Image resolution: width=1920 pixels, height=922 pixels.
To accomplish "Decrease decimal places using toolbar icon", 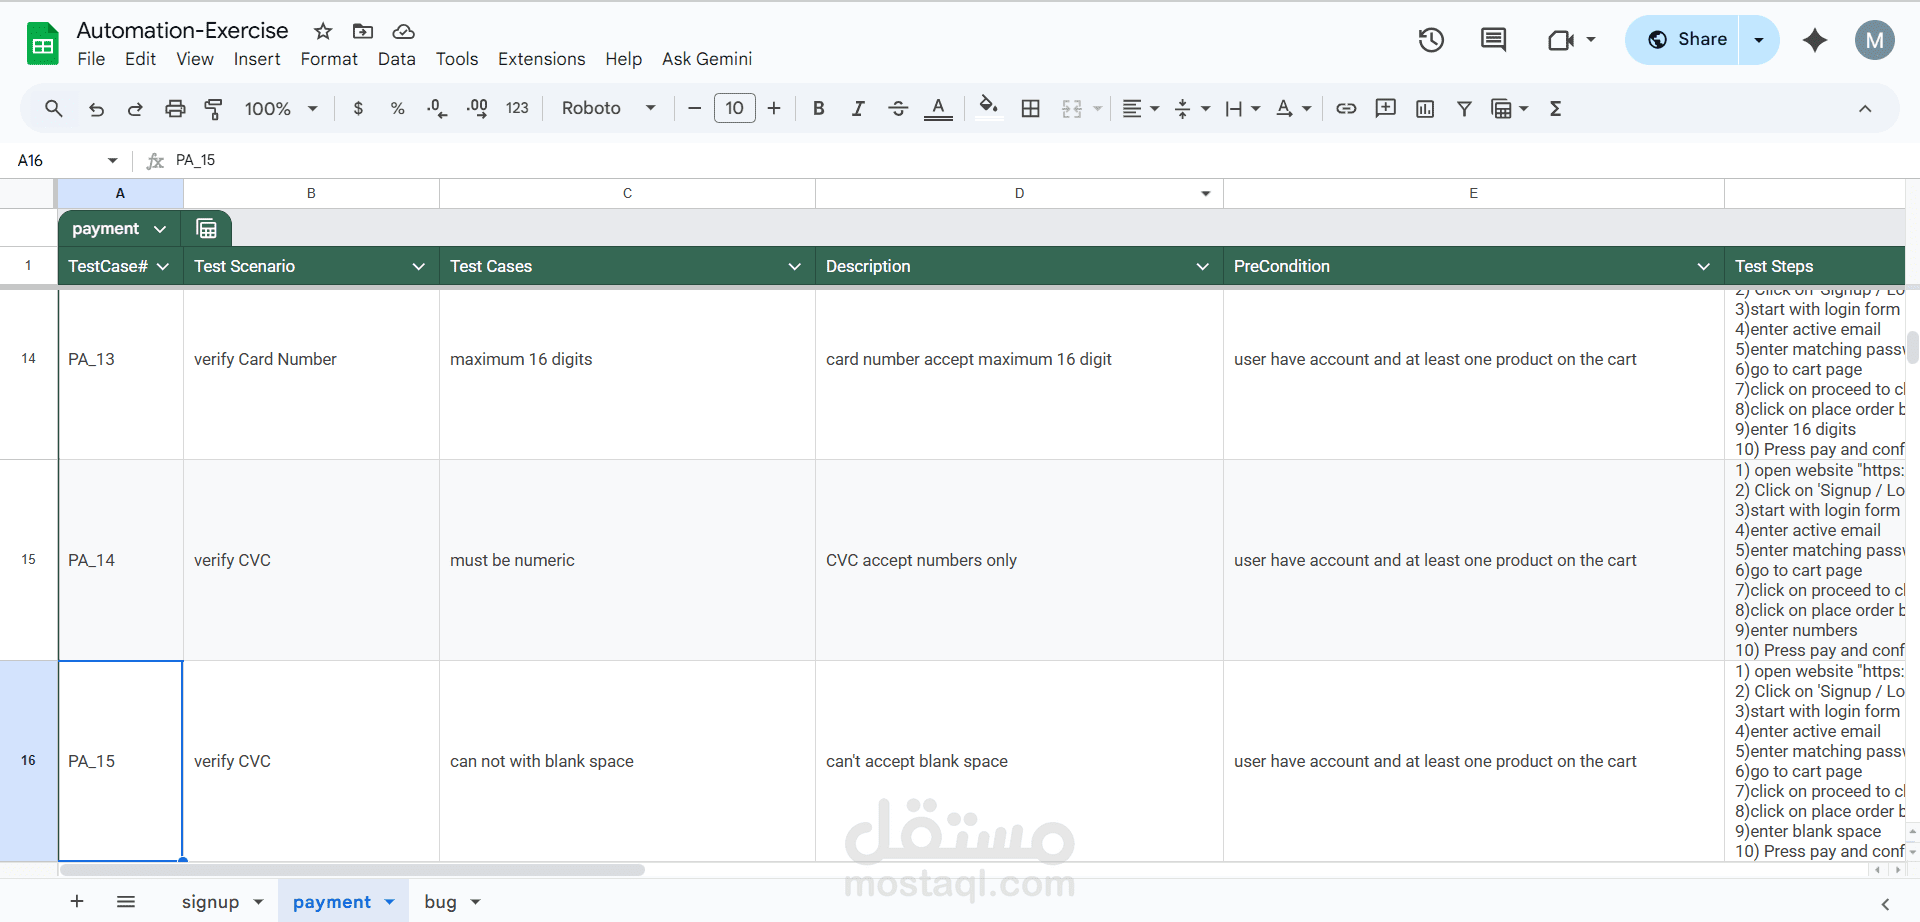I will [x=436, y=108].
